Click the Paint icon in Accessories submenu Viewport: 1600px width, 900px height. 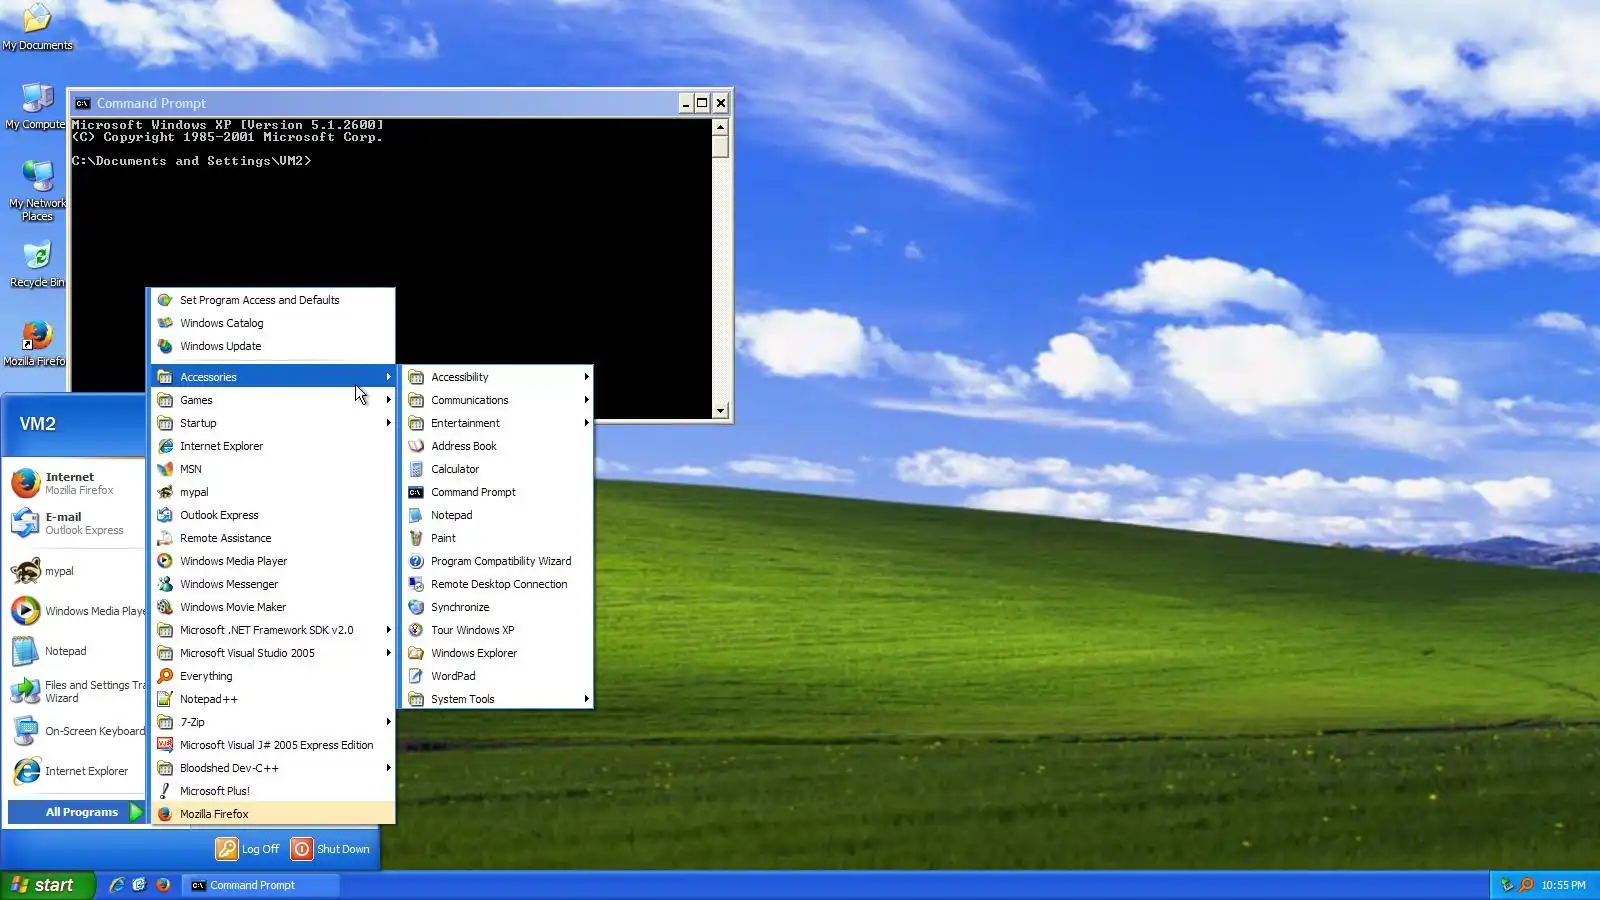[x=416, y=538]
